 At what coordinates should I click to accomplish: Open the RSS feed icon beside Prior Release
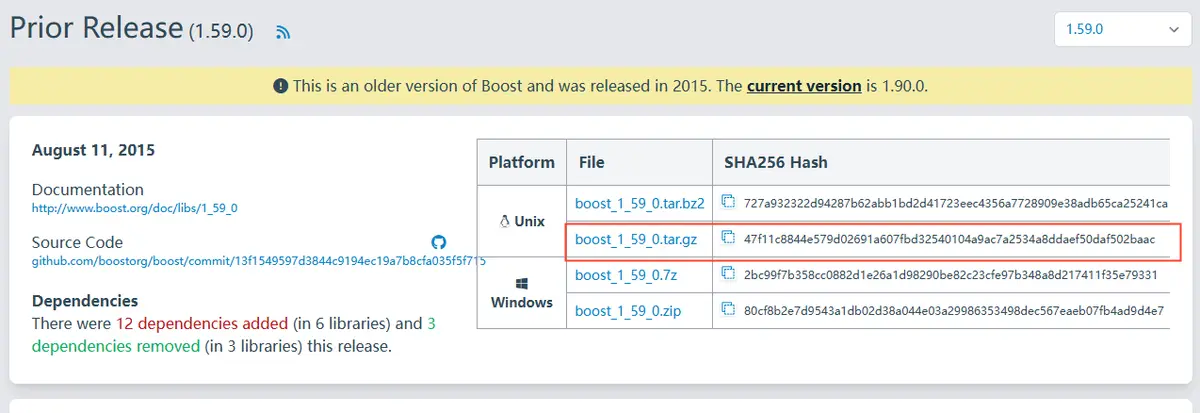[283, 32]
